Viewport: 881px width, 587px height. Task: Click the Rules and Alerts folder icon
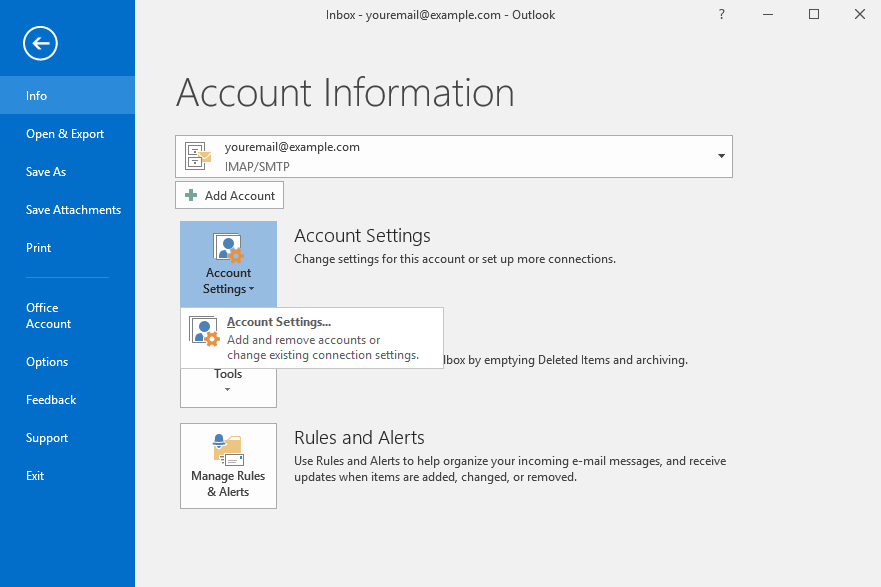coord(228,450)
